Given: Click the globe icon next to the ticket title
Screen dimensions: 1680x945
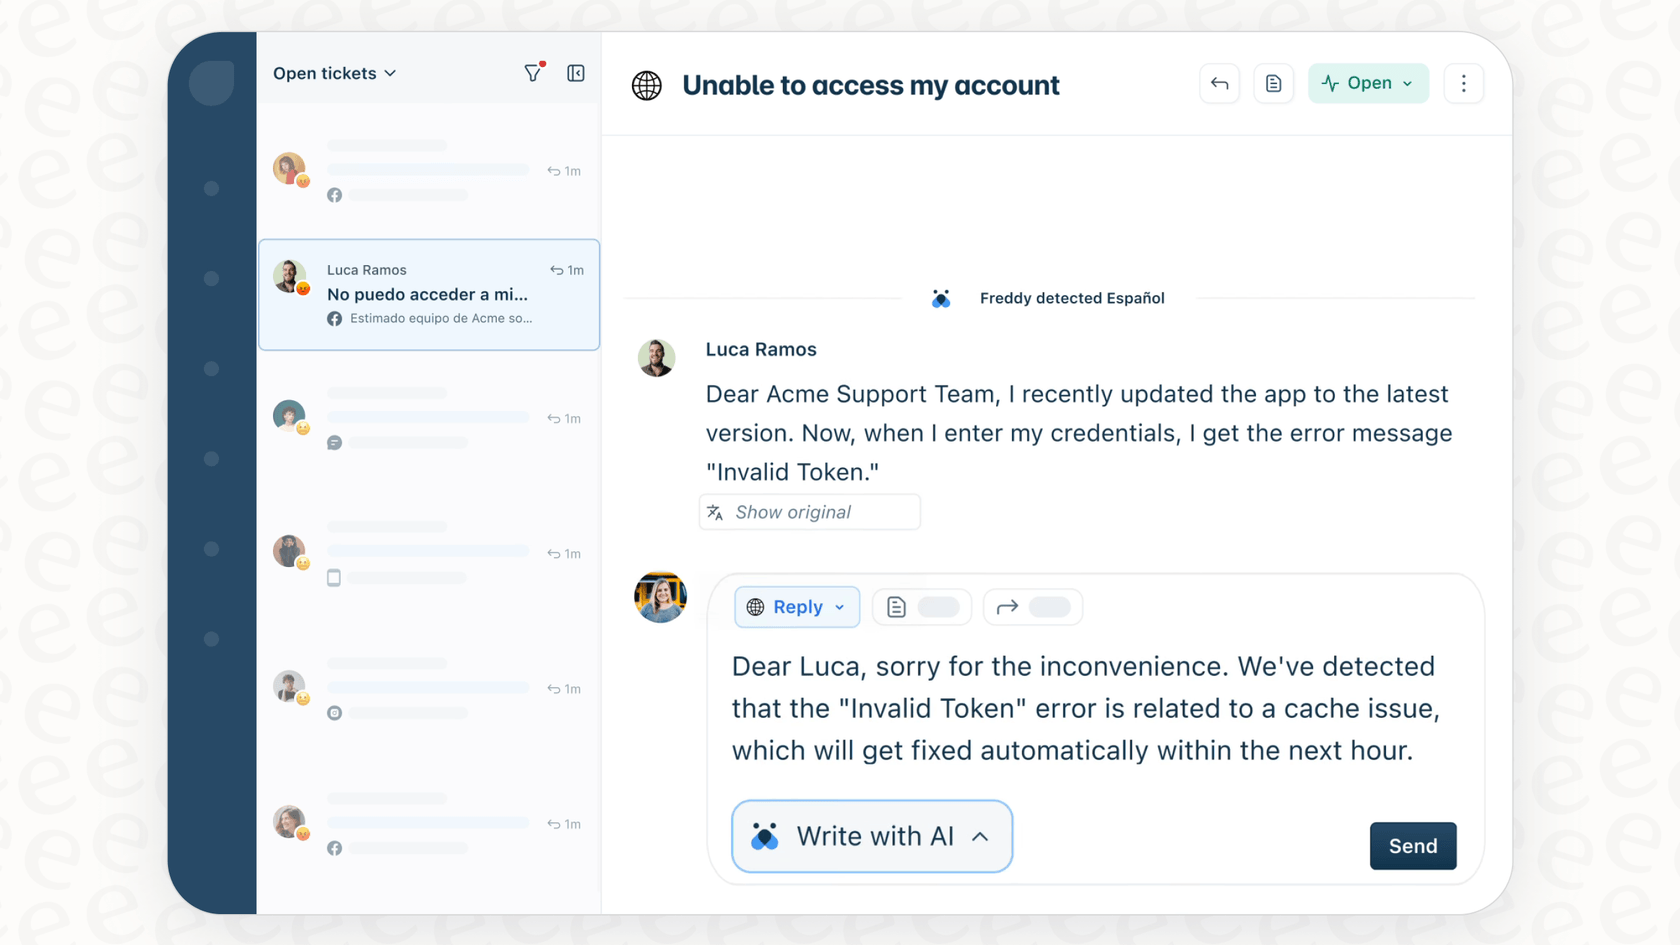Looking at the screenshot, I should tap(646, 85).
